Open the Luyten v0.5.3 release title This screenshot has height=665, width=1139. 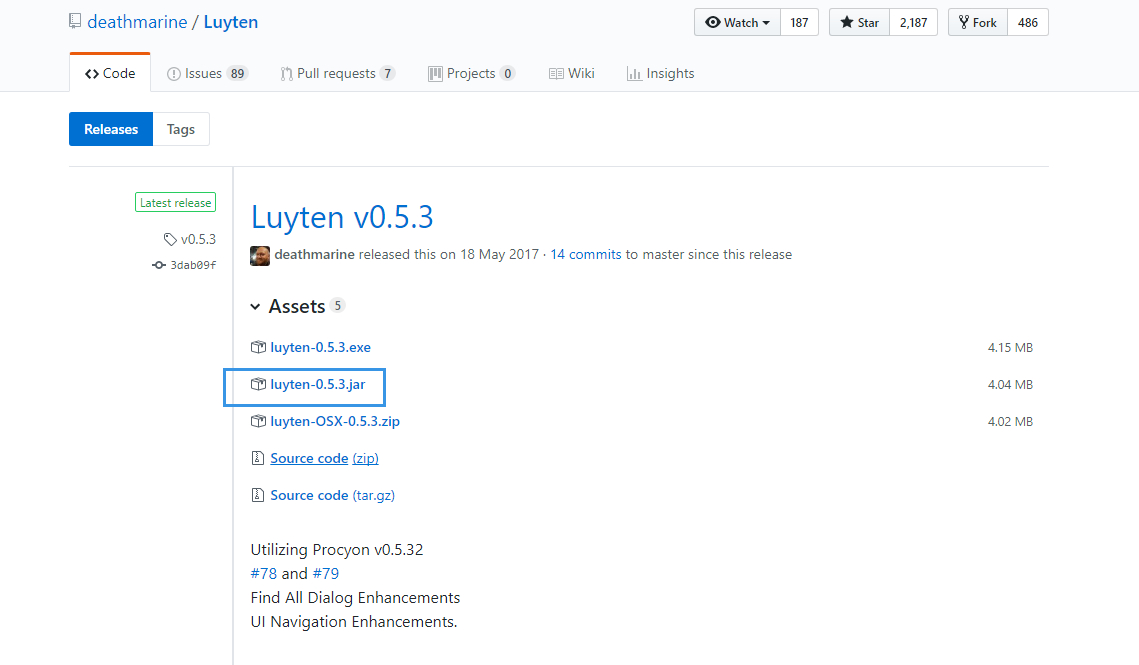[342, 217]
